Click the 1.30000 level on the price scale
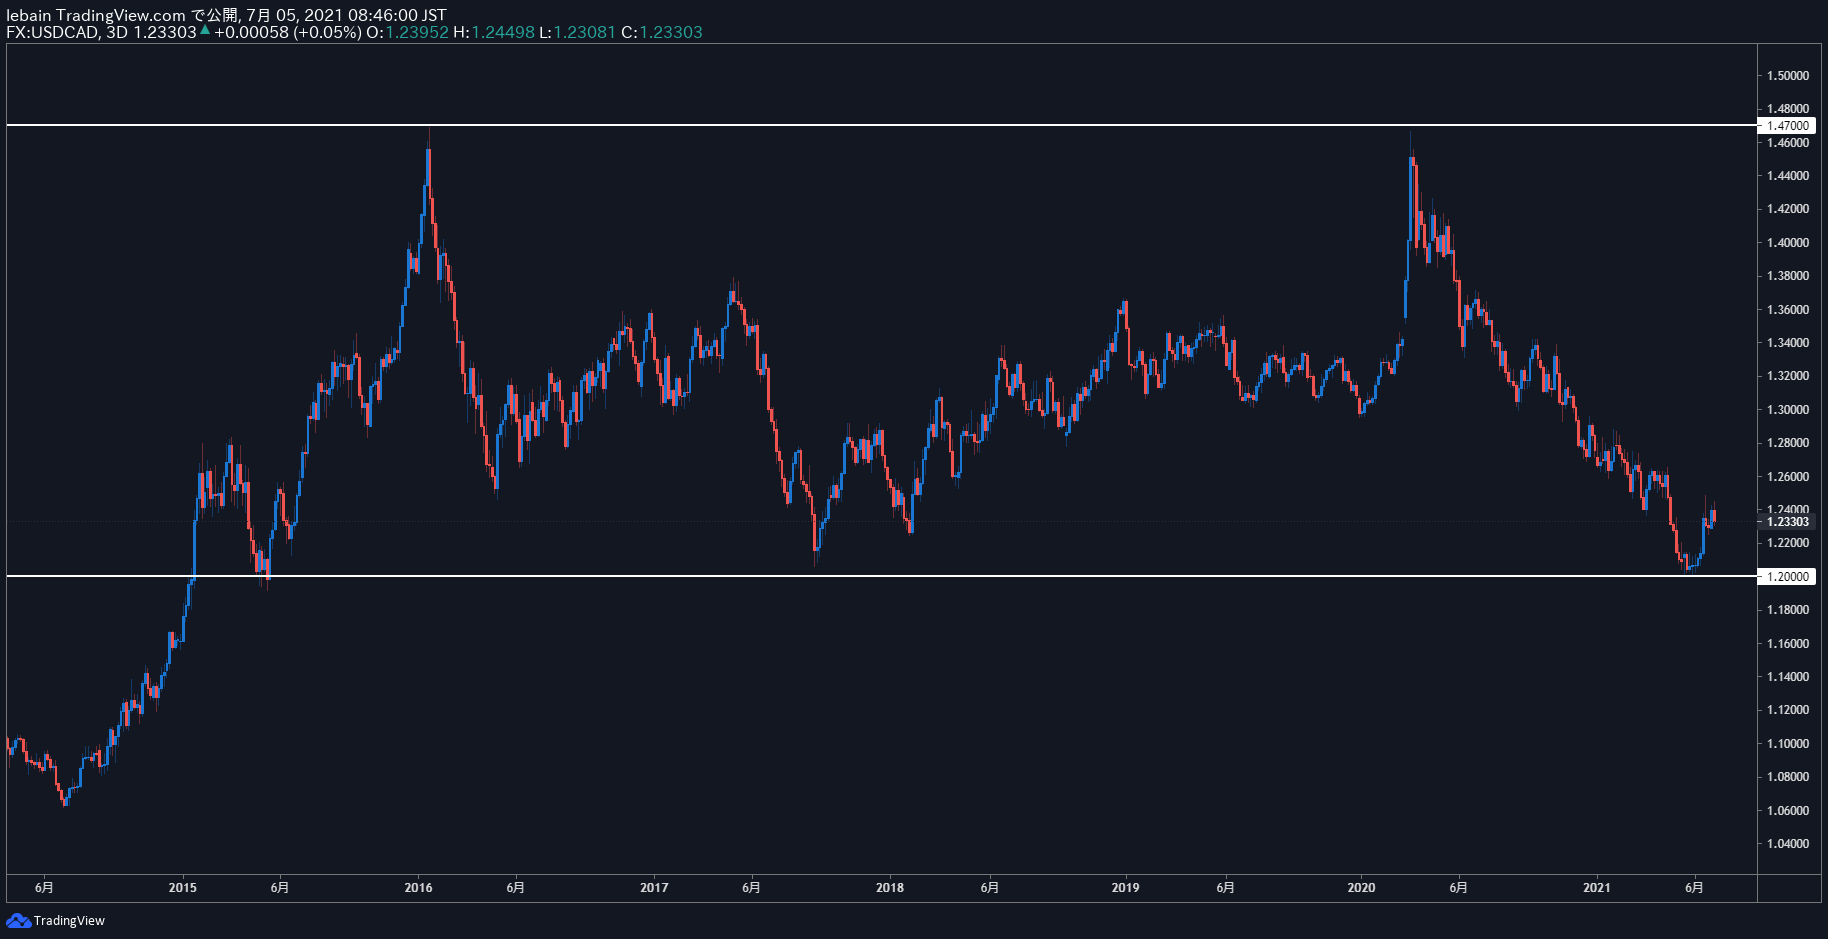The image size is (1828, 939). 1787,410
